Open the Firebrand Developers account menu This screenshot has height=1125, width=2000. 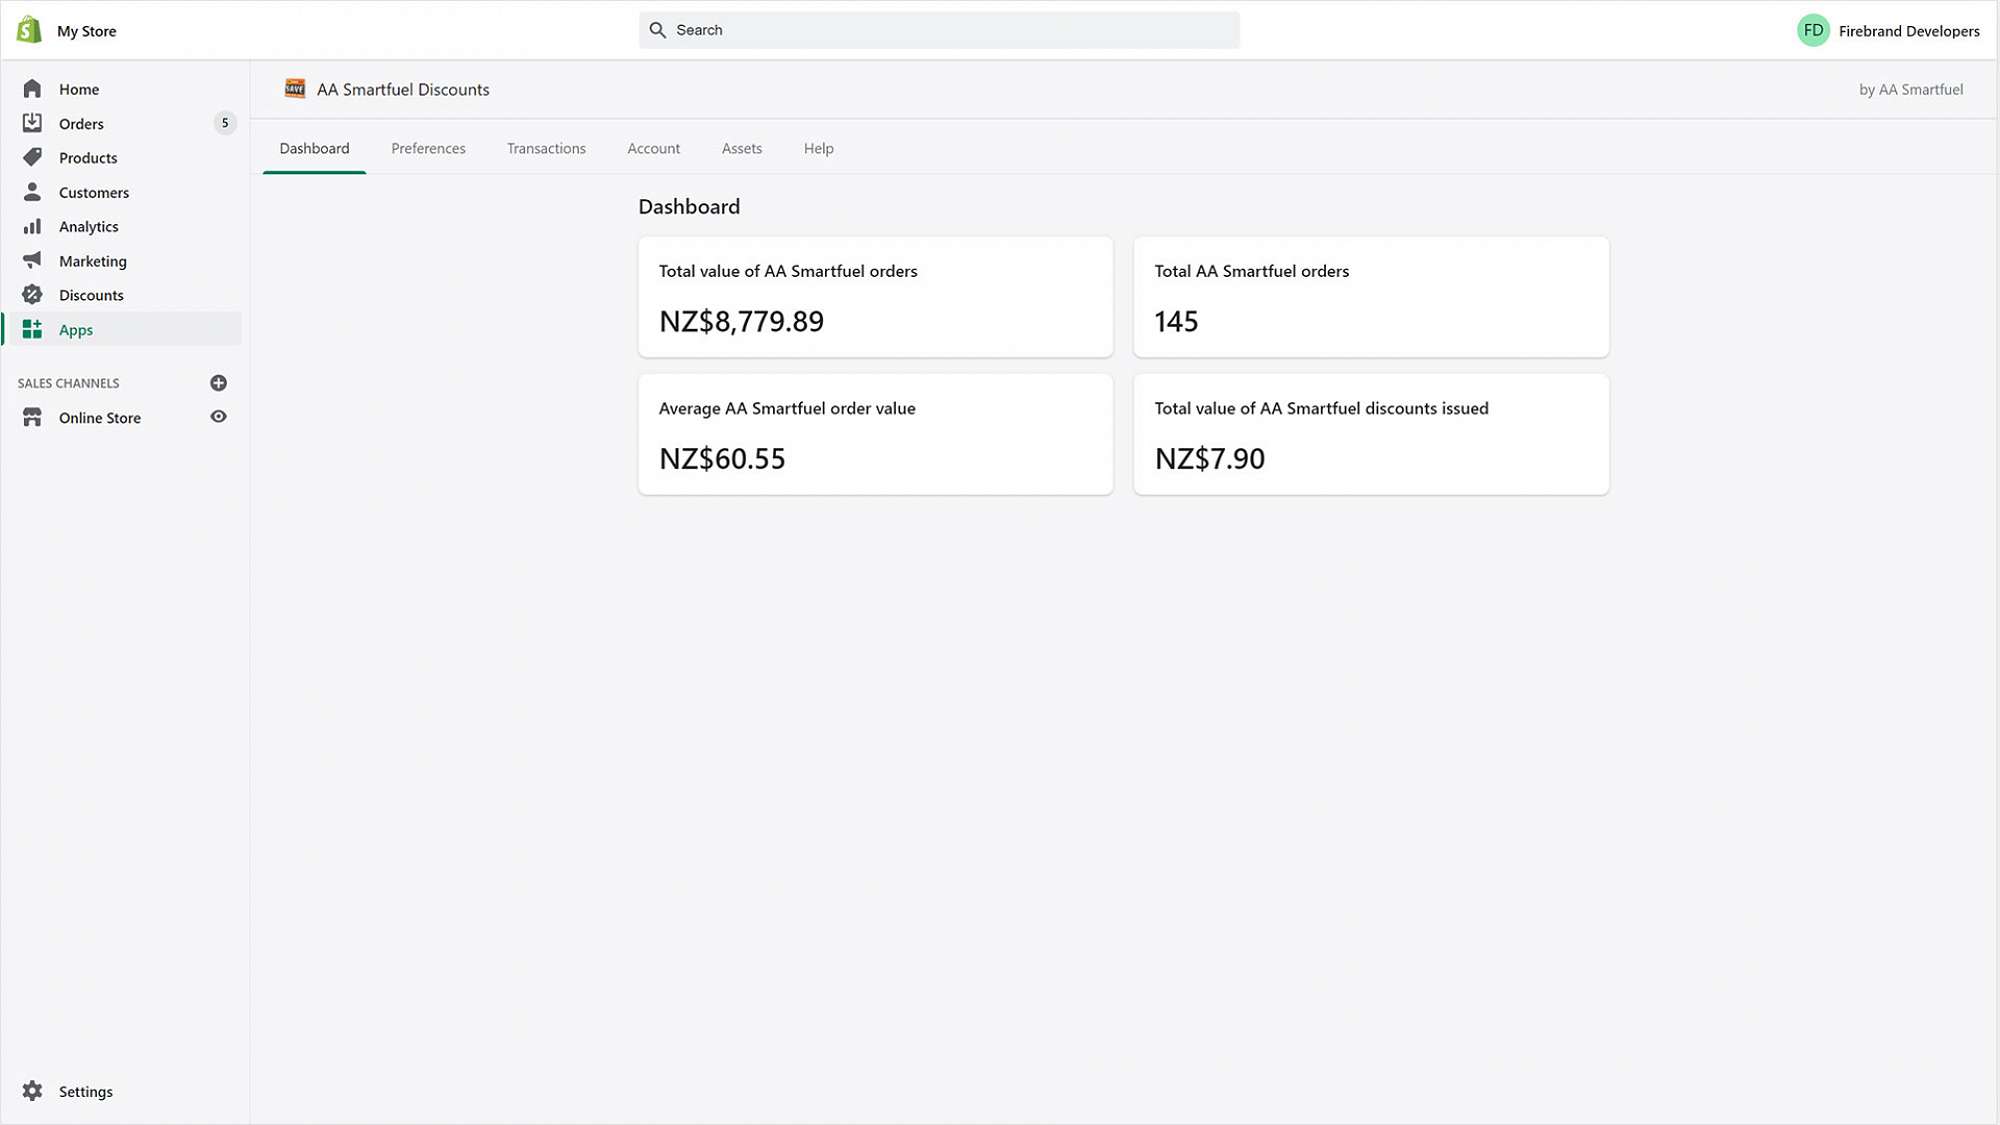click(1888, 31)
